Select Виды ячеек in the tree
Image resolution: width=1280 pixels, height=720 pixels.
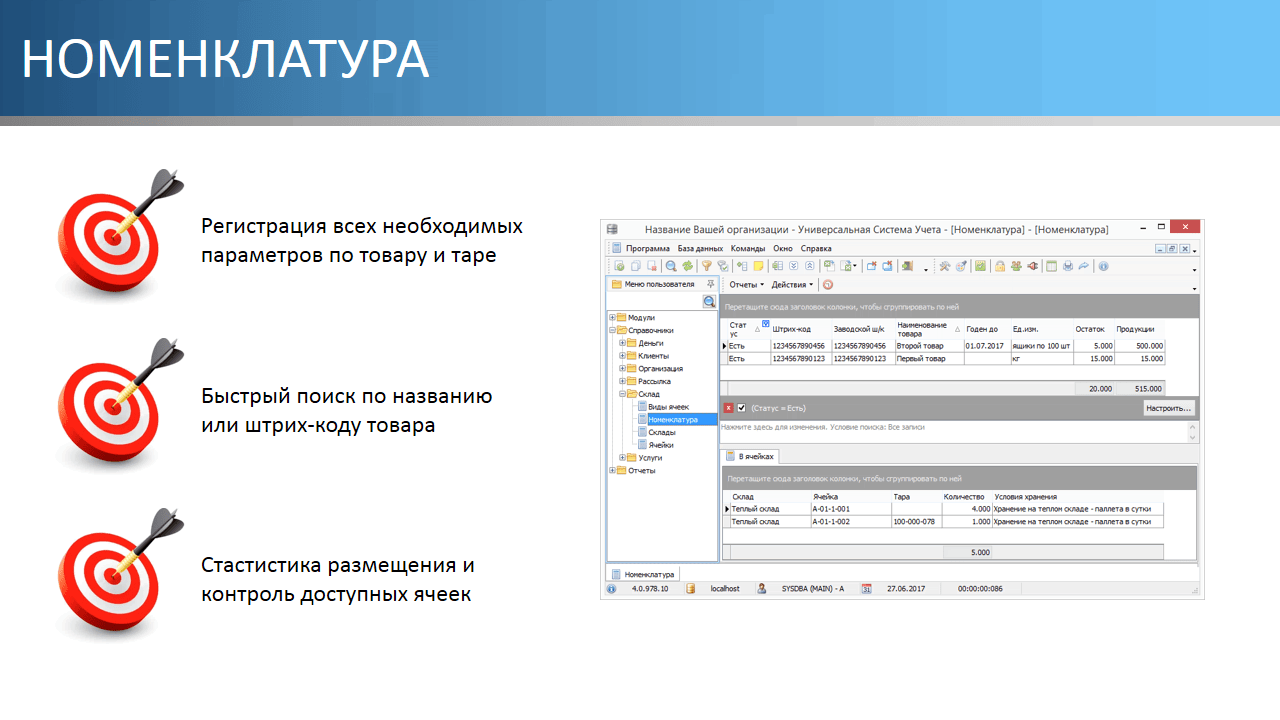(x=669, y=407)
